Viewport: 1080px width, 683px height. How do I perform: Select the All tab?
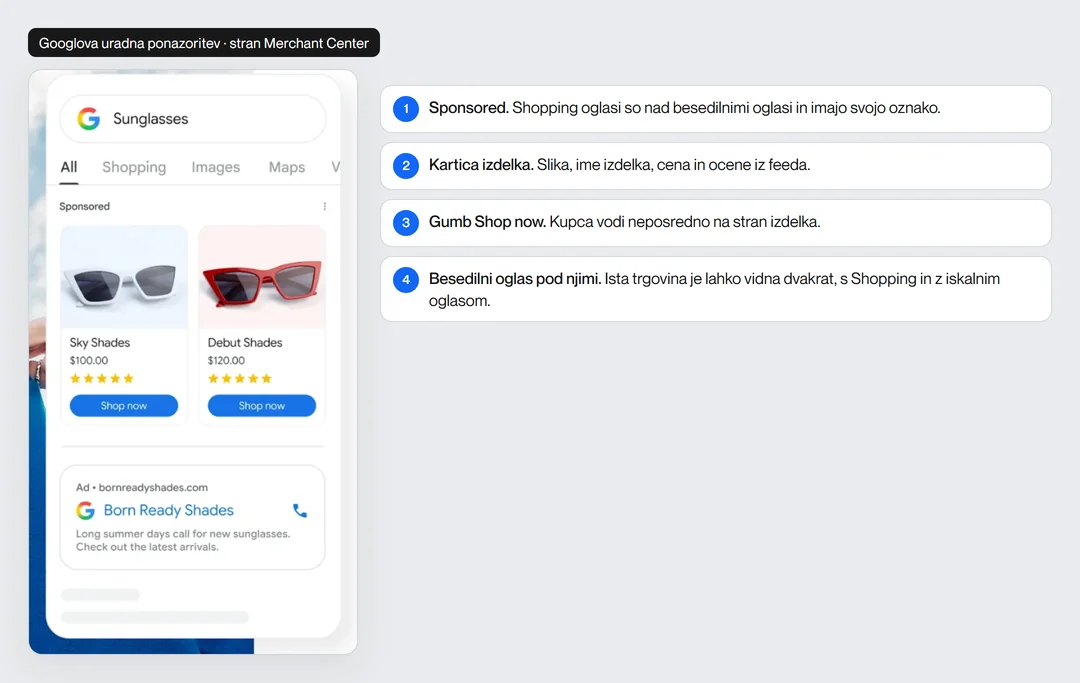[69, 167]
